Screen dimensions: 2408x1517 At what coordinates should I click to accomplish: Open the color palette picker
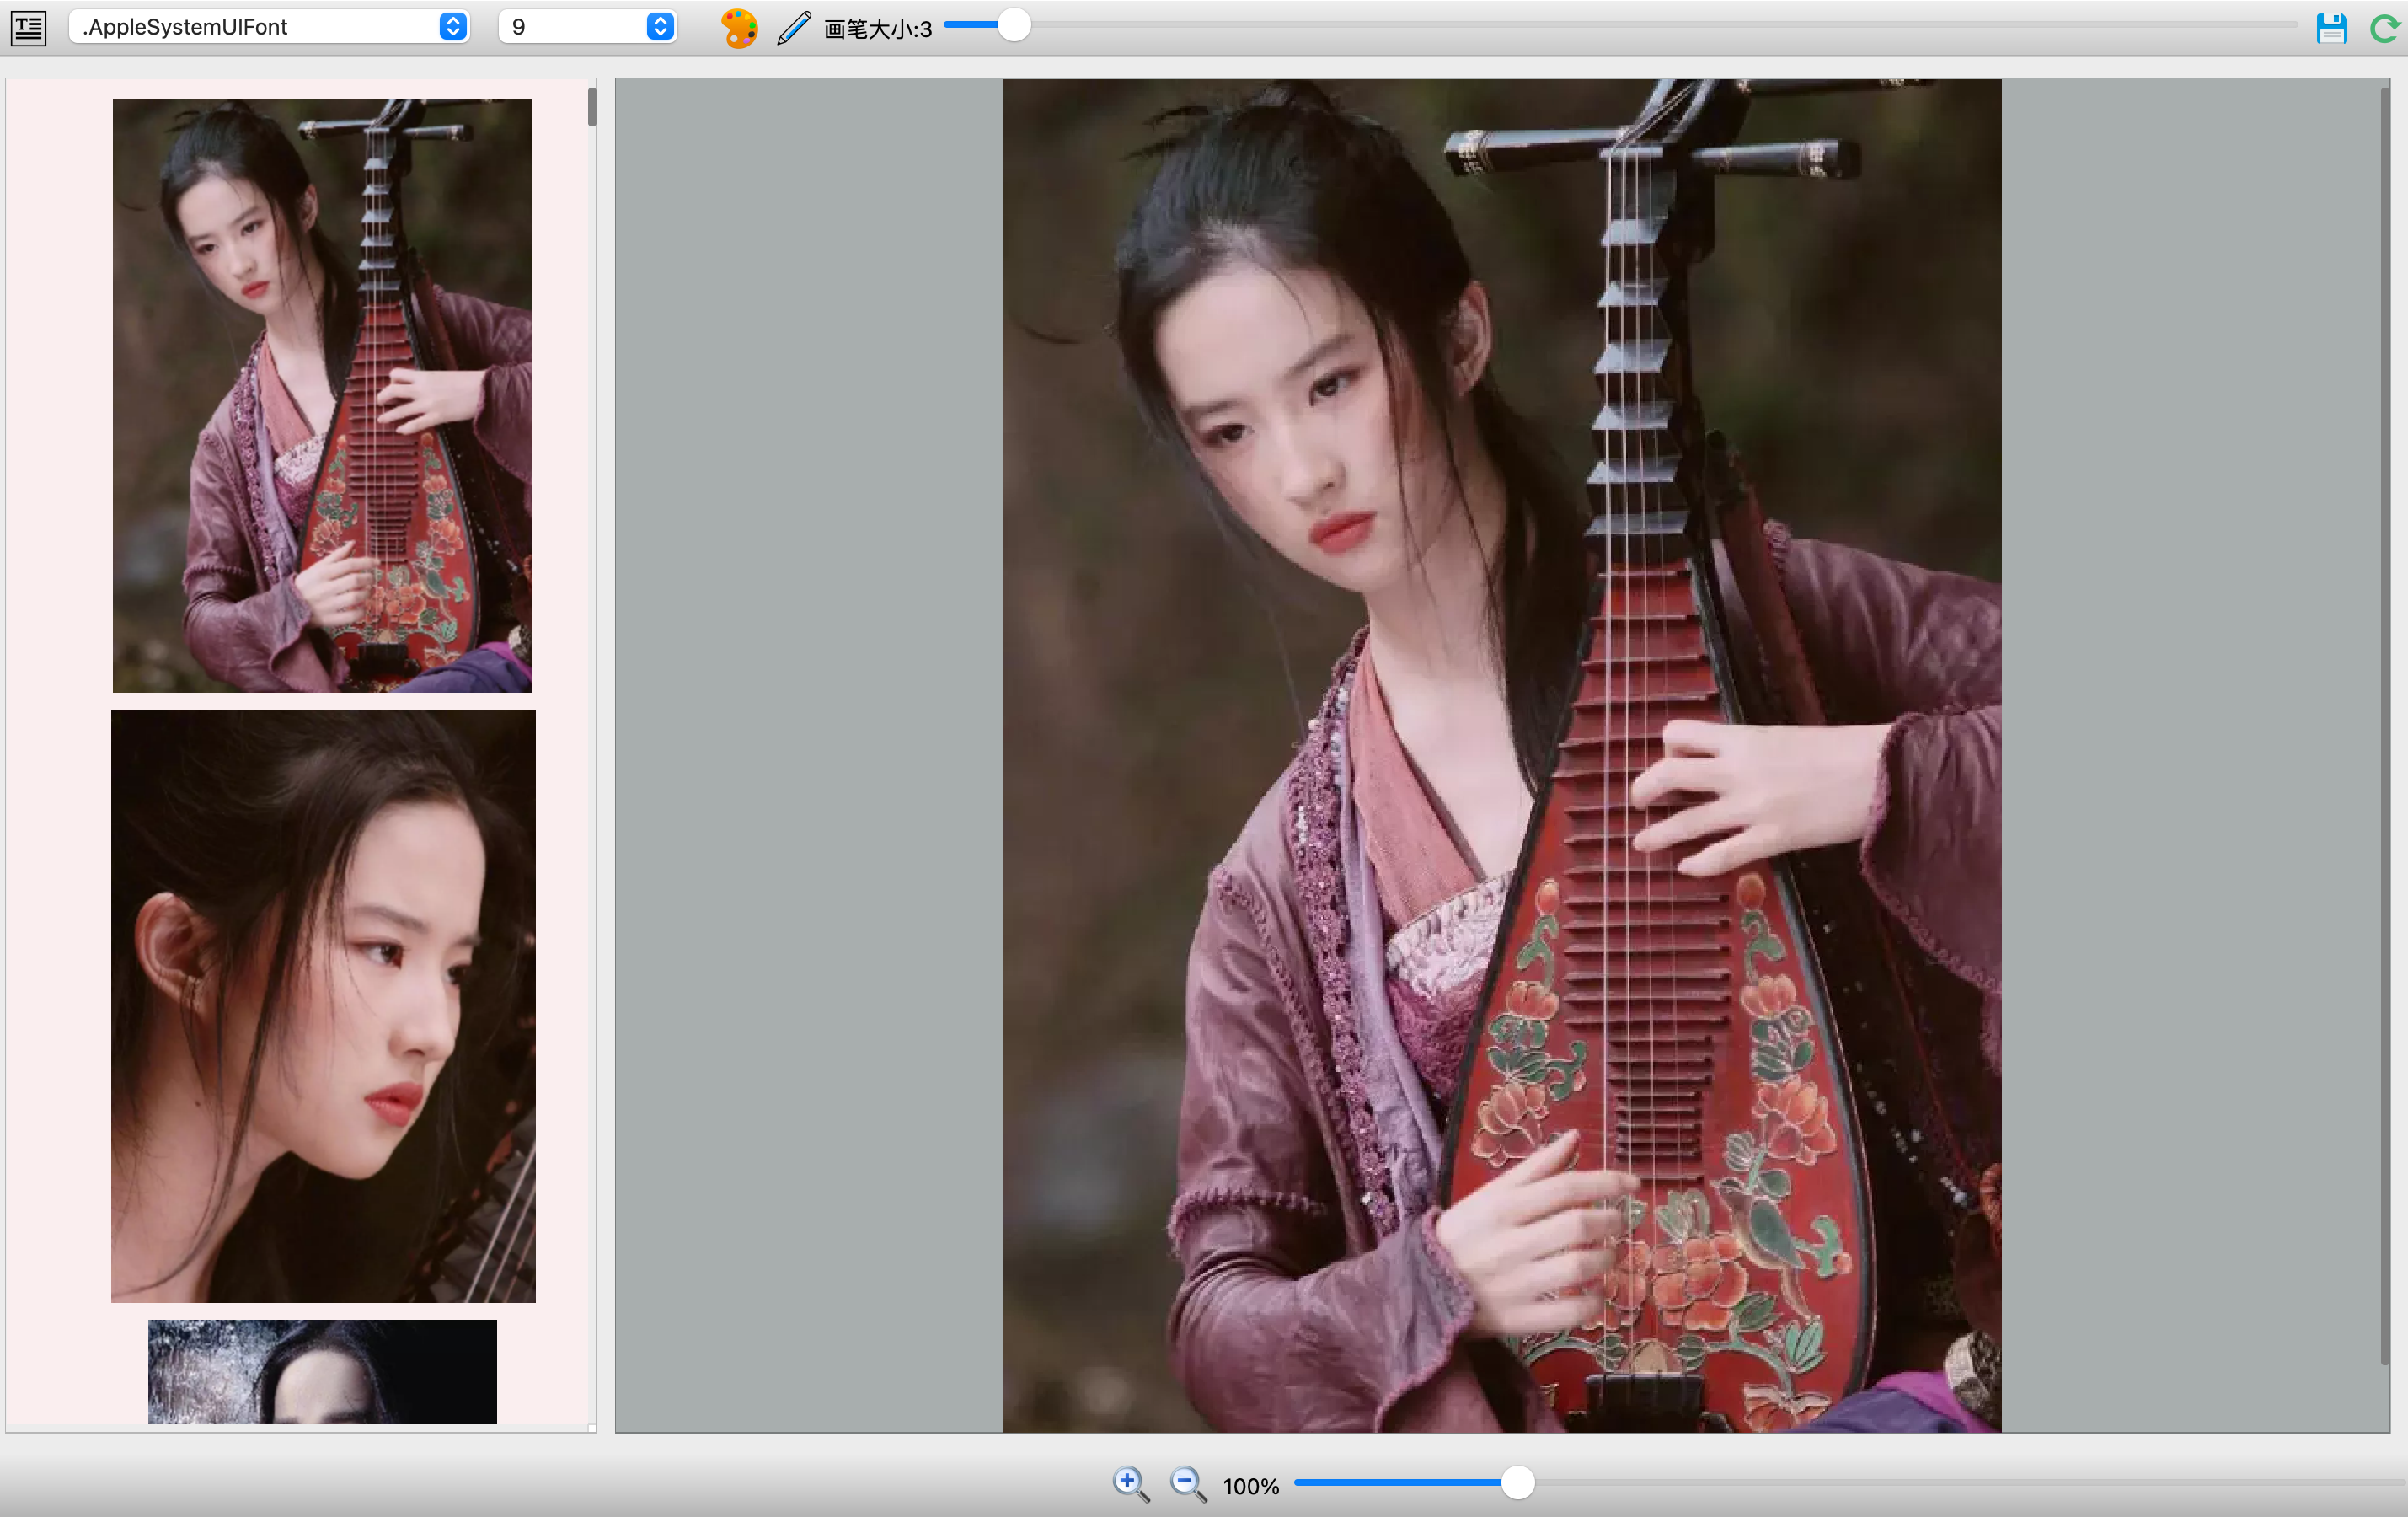[x=739, y=27]
